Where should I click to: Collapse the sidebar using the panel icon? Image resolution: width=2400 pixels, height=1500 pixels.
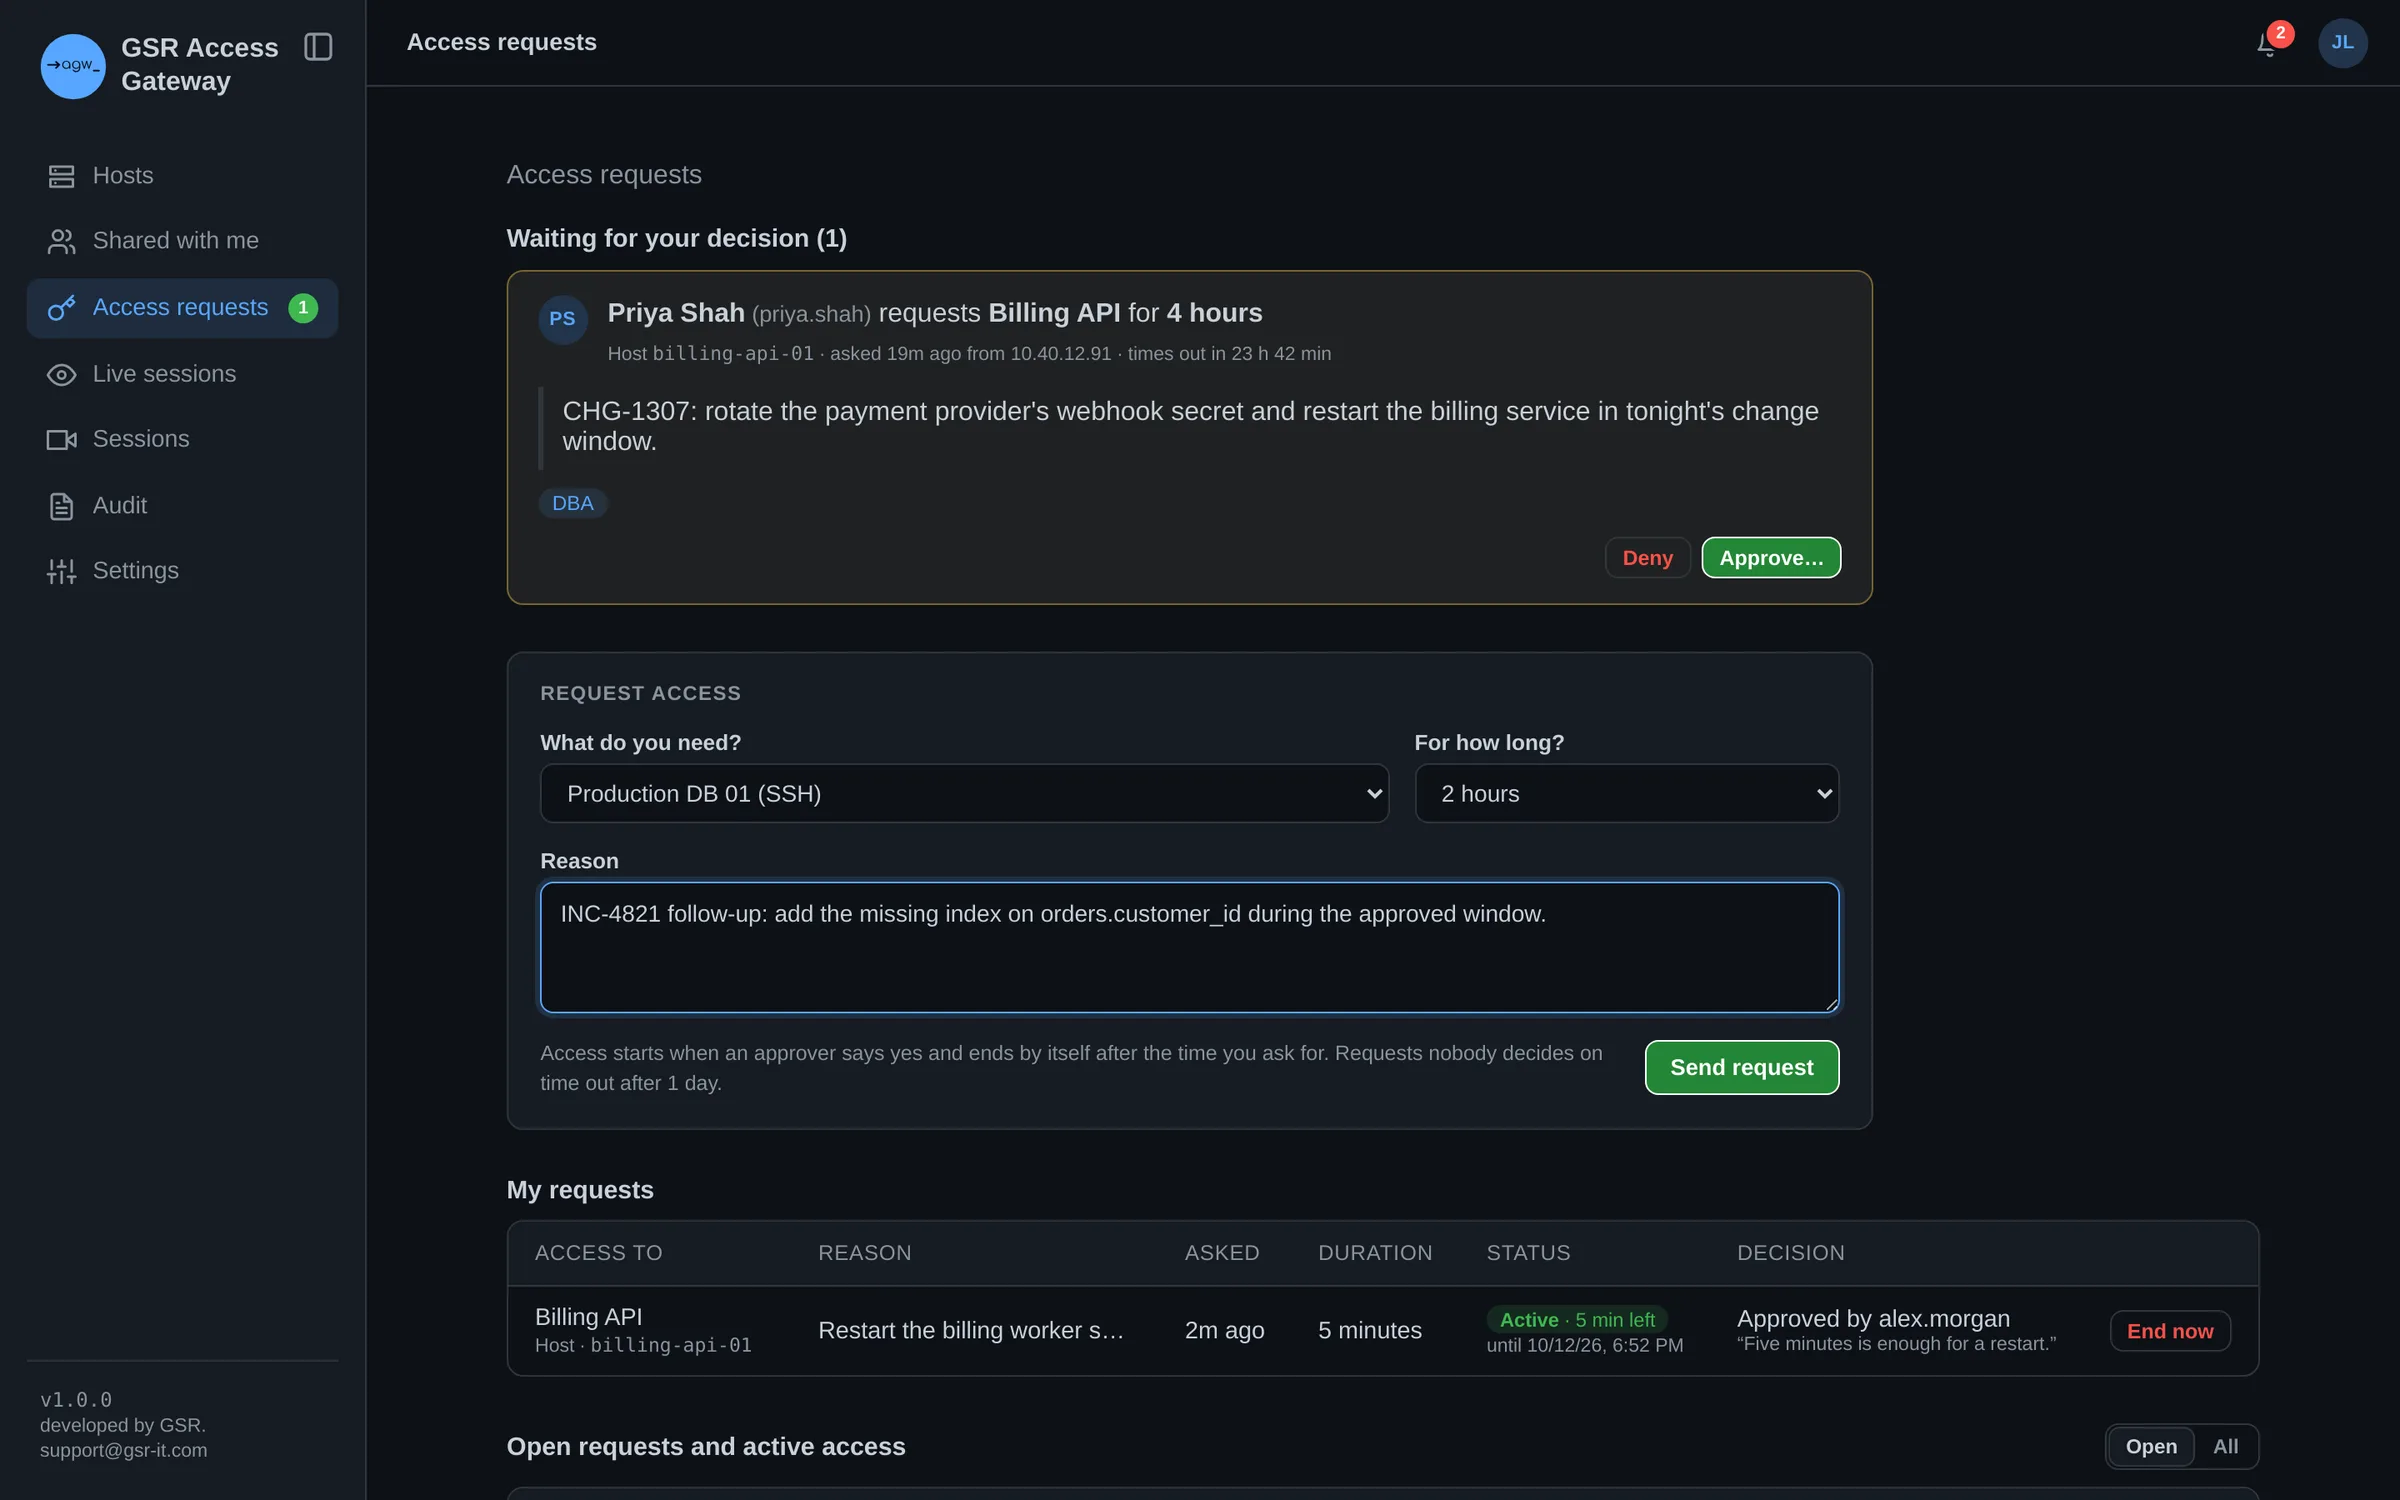click(x=318, y=47)
